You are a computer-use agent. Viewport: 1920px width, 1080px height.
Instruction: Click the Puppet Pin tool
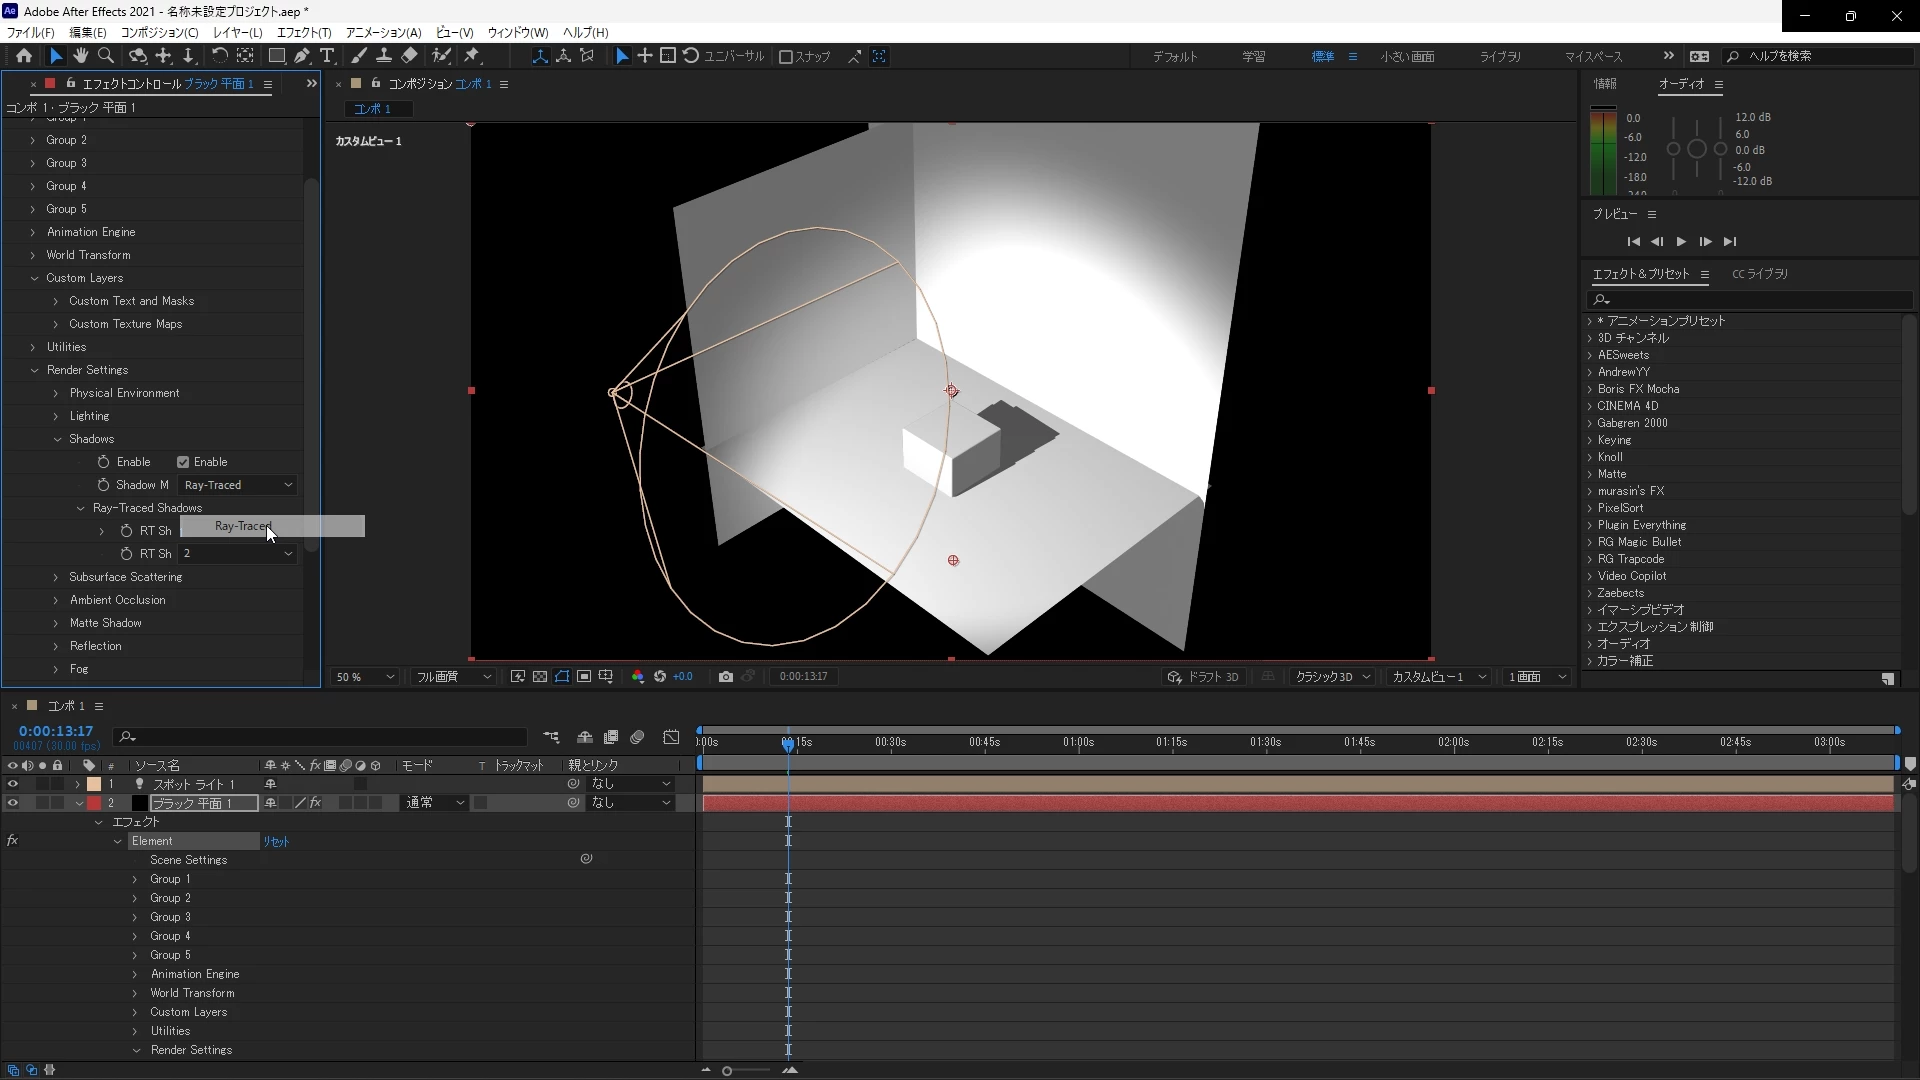(472, 56)
